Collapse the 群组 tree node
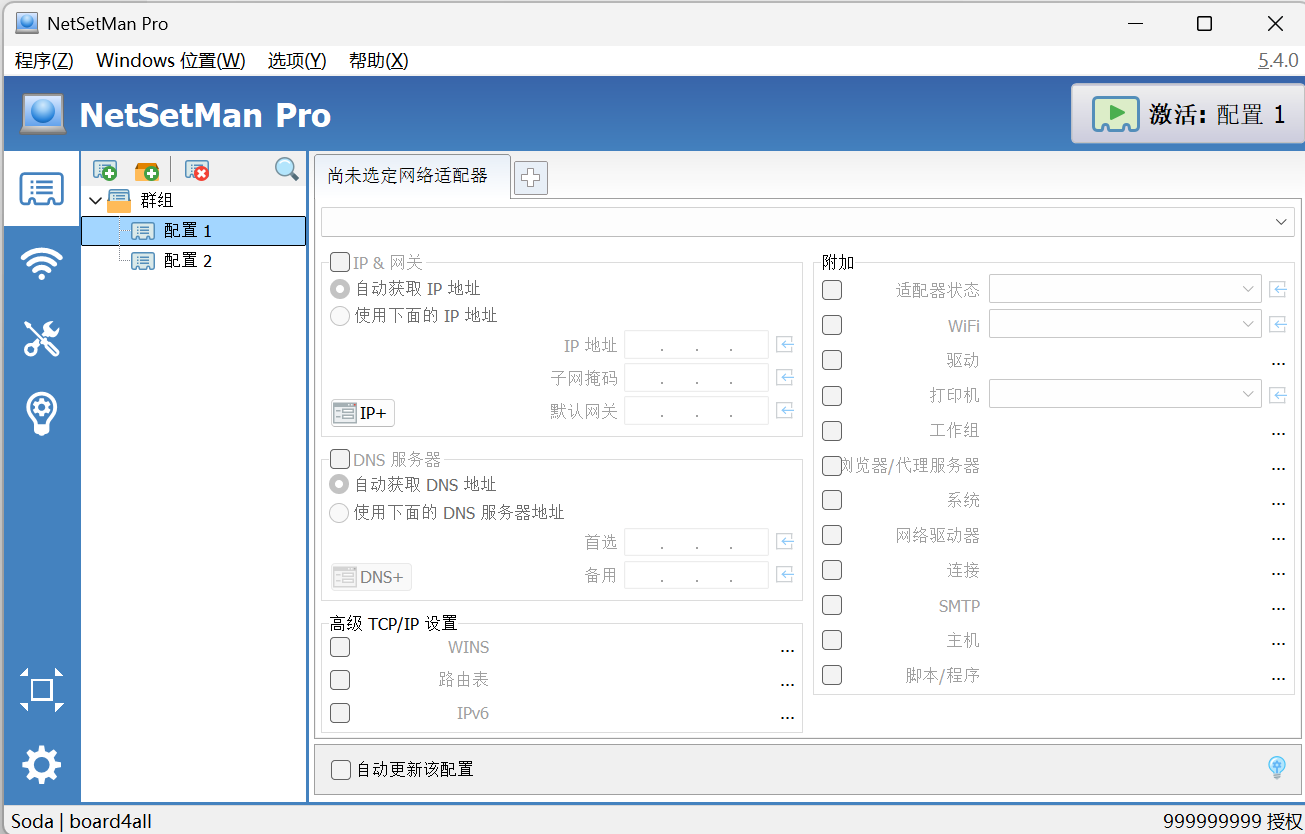The image size is (1305, 834). (x=95, y=200)
